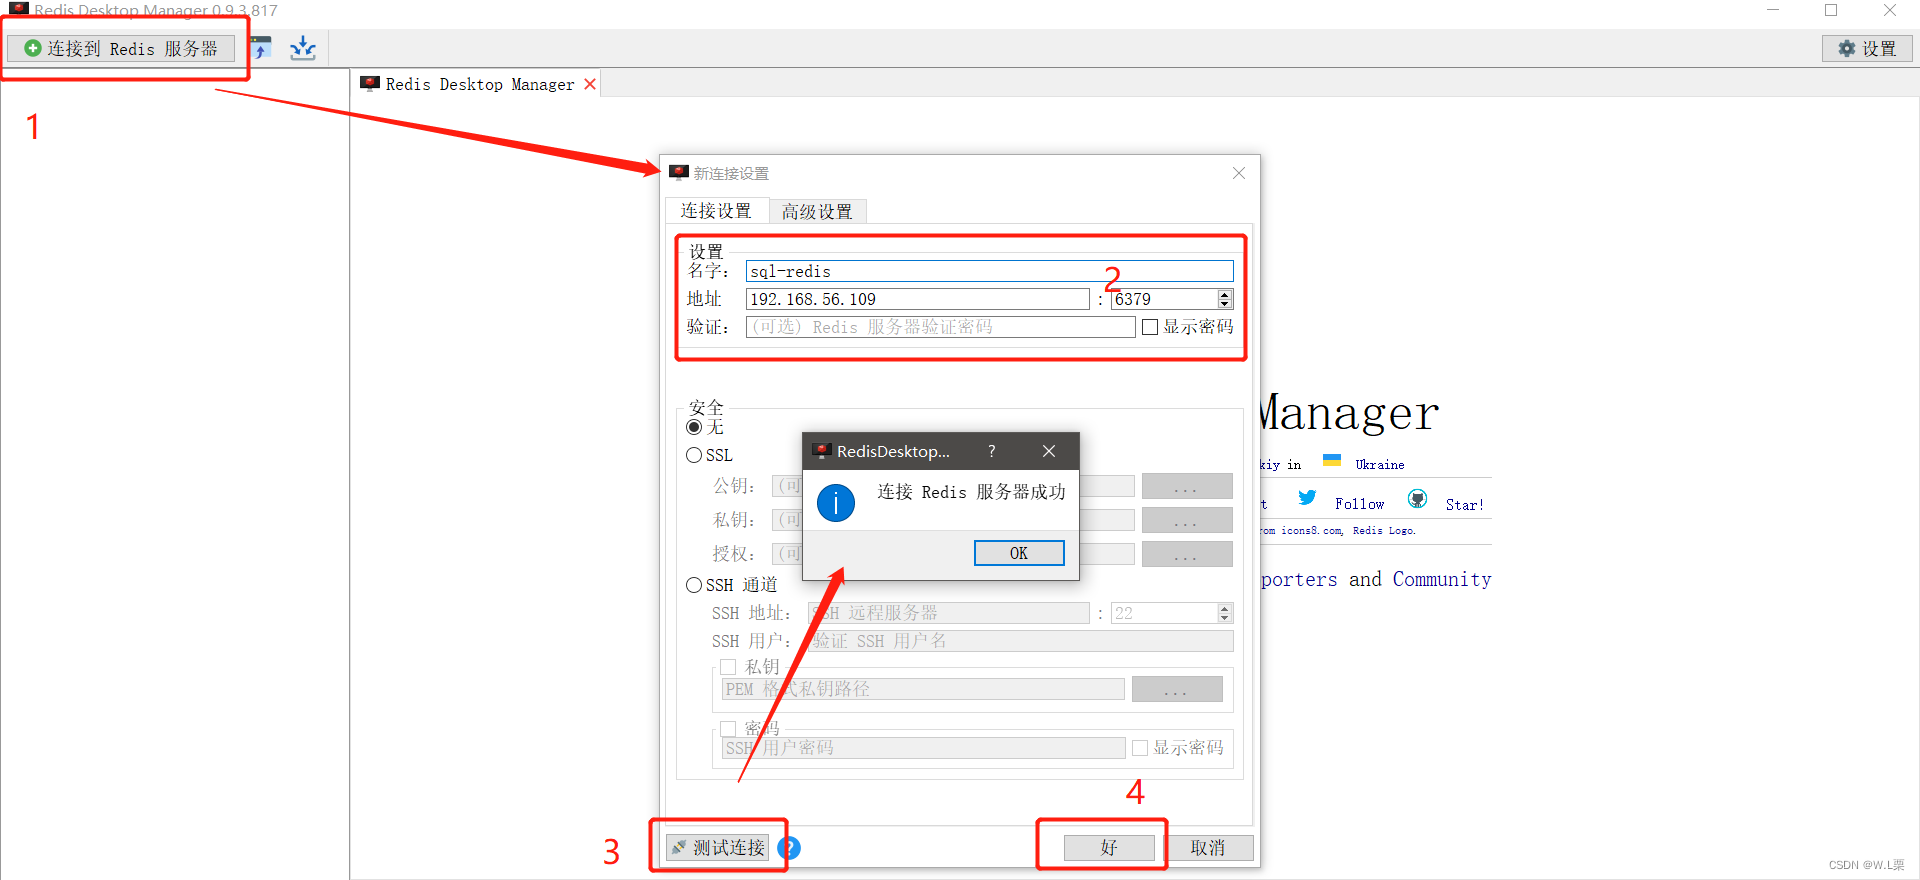This screenshot has width=1920, height=880.
Task: Click the browse button for 授权
Action: (1187, 554)
